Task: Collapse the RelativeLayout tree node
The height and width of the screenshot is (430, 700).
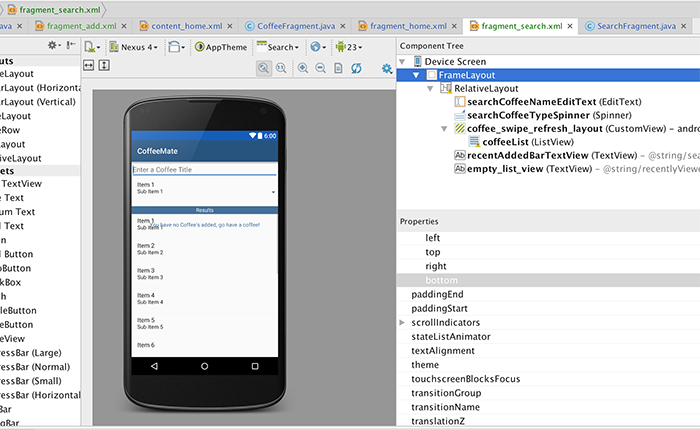Action: click(x=430, y=88)
